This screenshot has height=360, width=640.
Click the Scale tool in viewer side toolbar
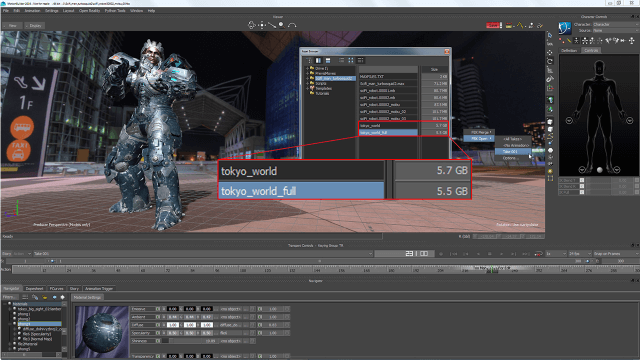pos(550,70)
